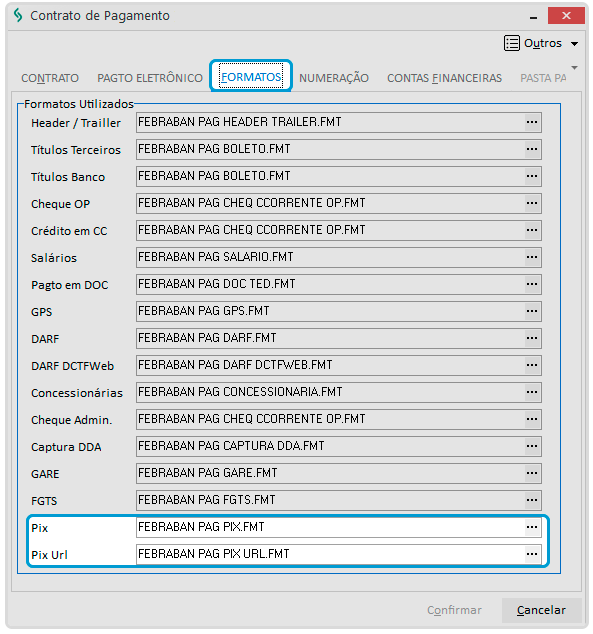Click the Cancelar button
The height and width of the screenshot is (634, 593).
pyautogui.click(x=541, y=610)
